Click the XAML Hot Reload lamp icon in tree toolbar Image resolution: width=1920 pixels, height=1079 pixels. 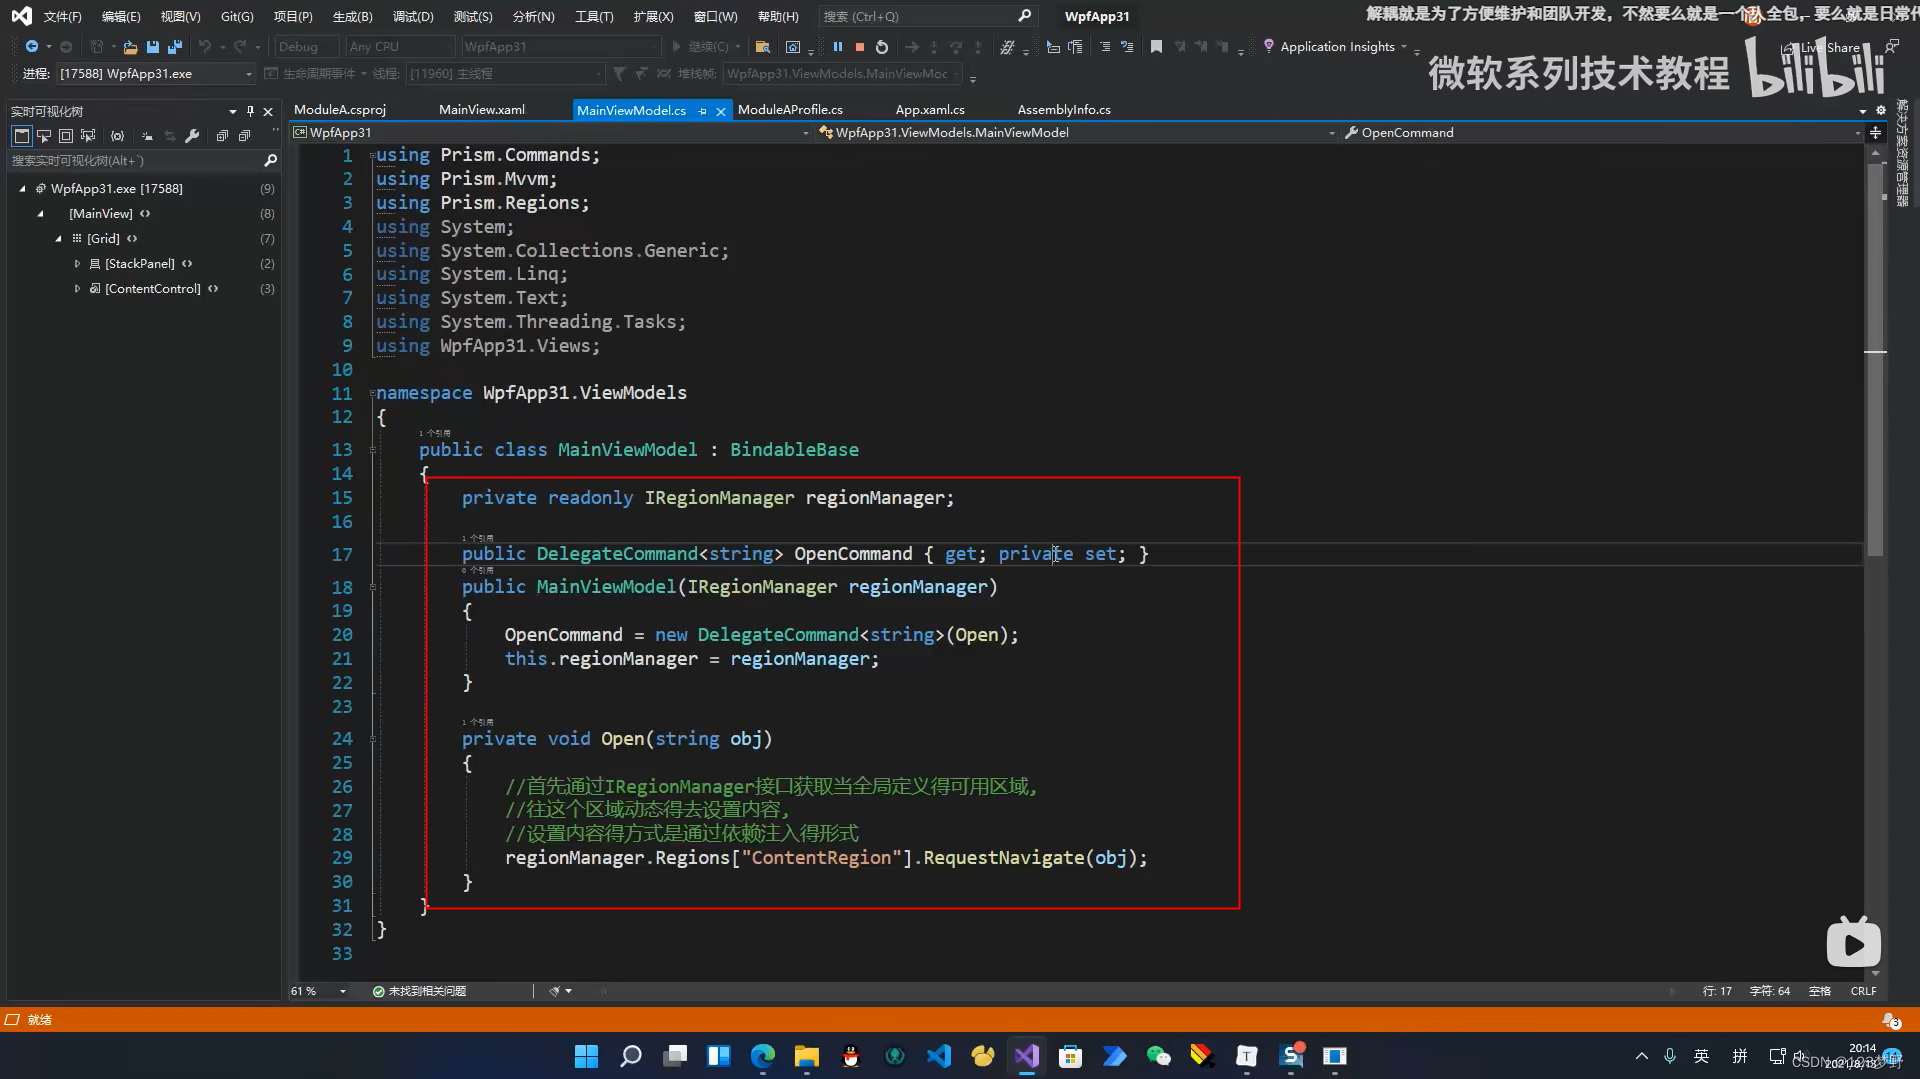147,136
